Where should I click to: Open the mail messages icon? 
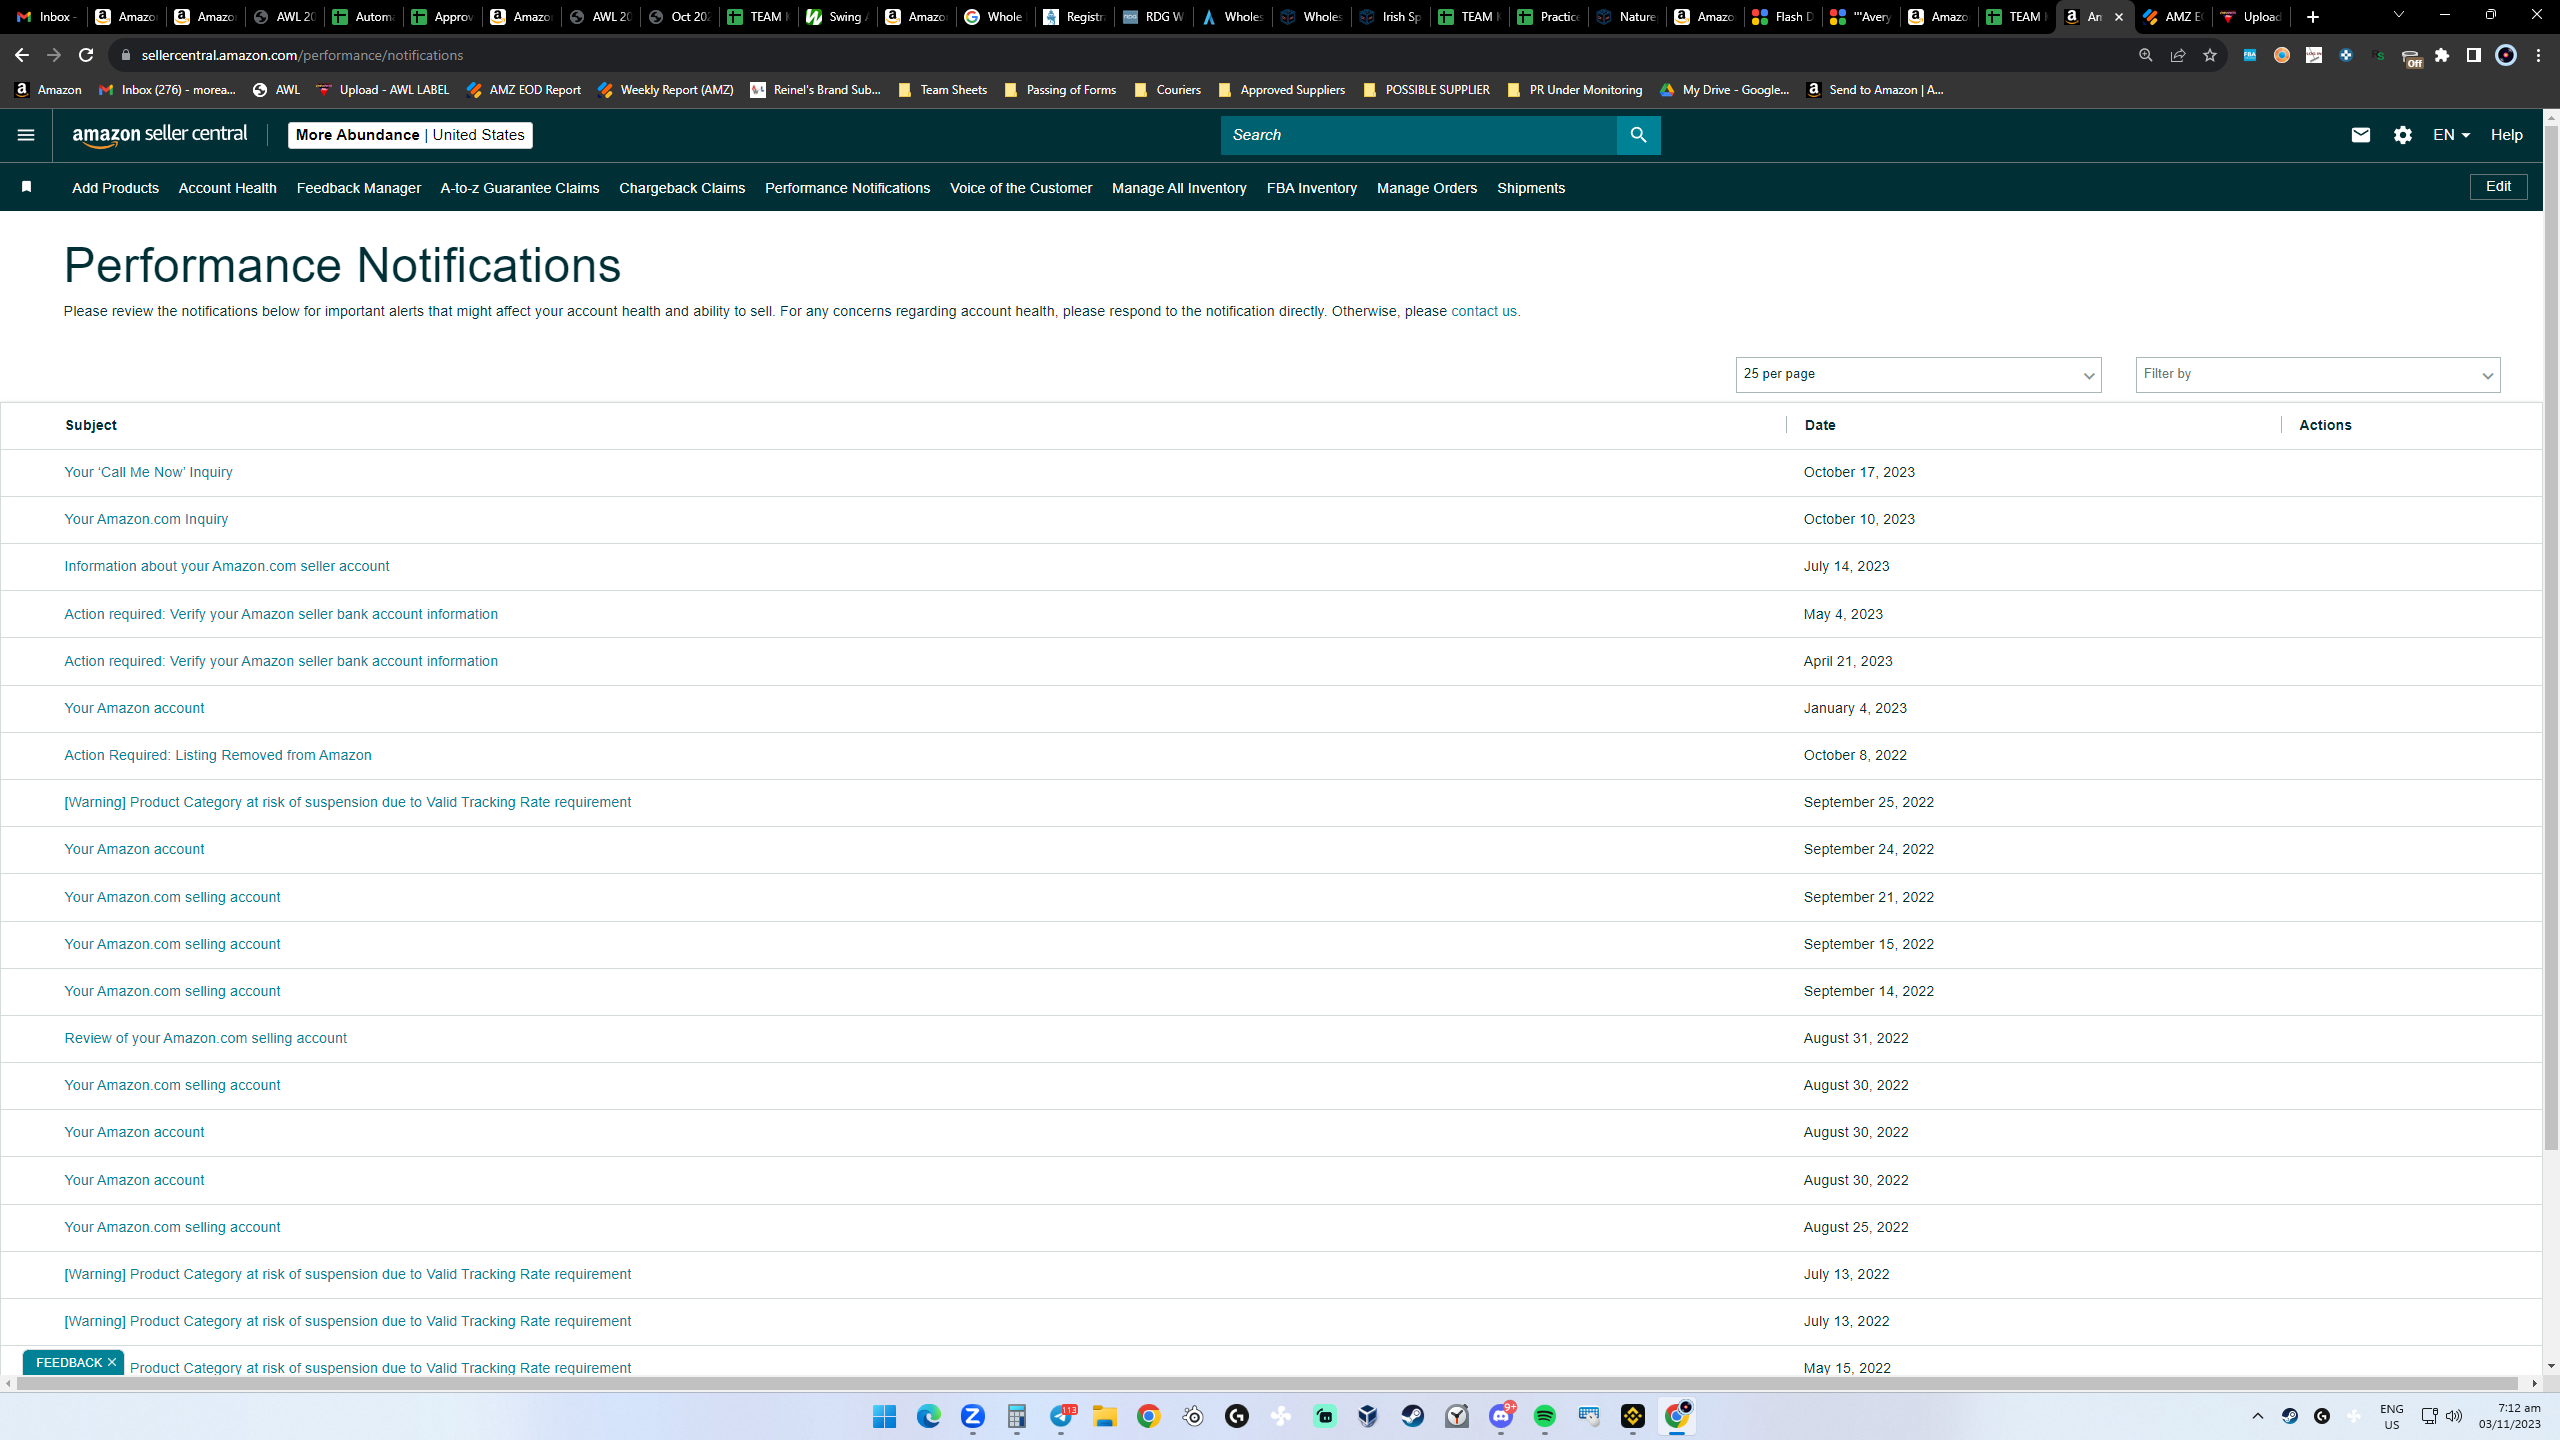click(x=2361, y=135)
